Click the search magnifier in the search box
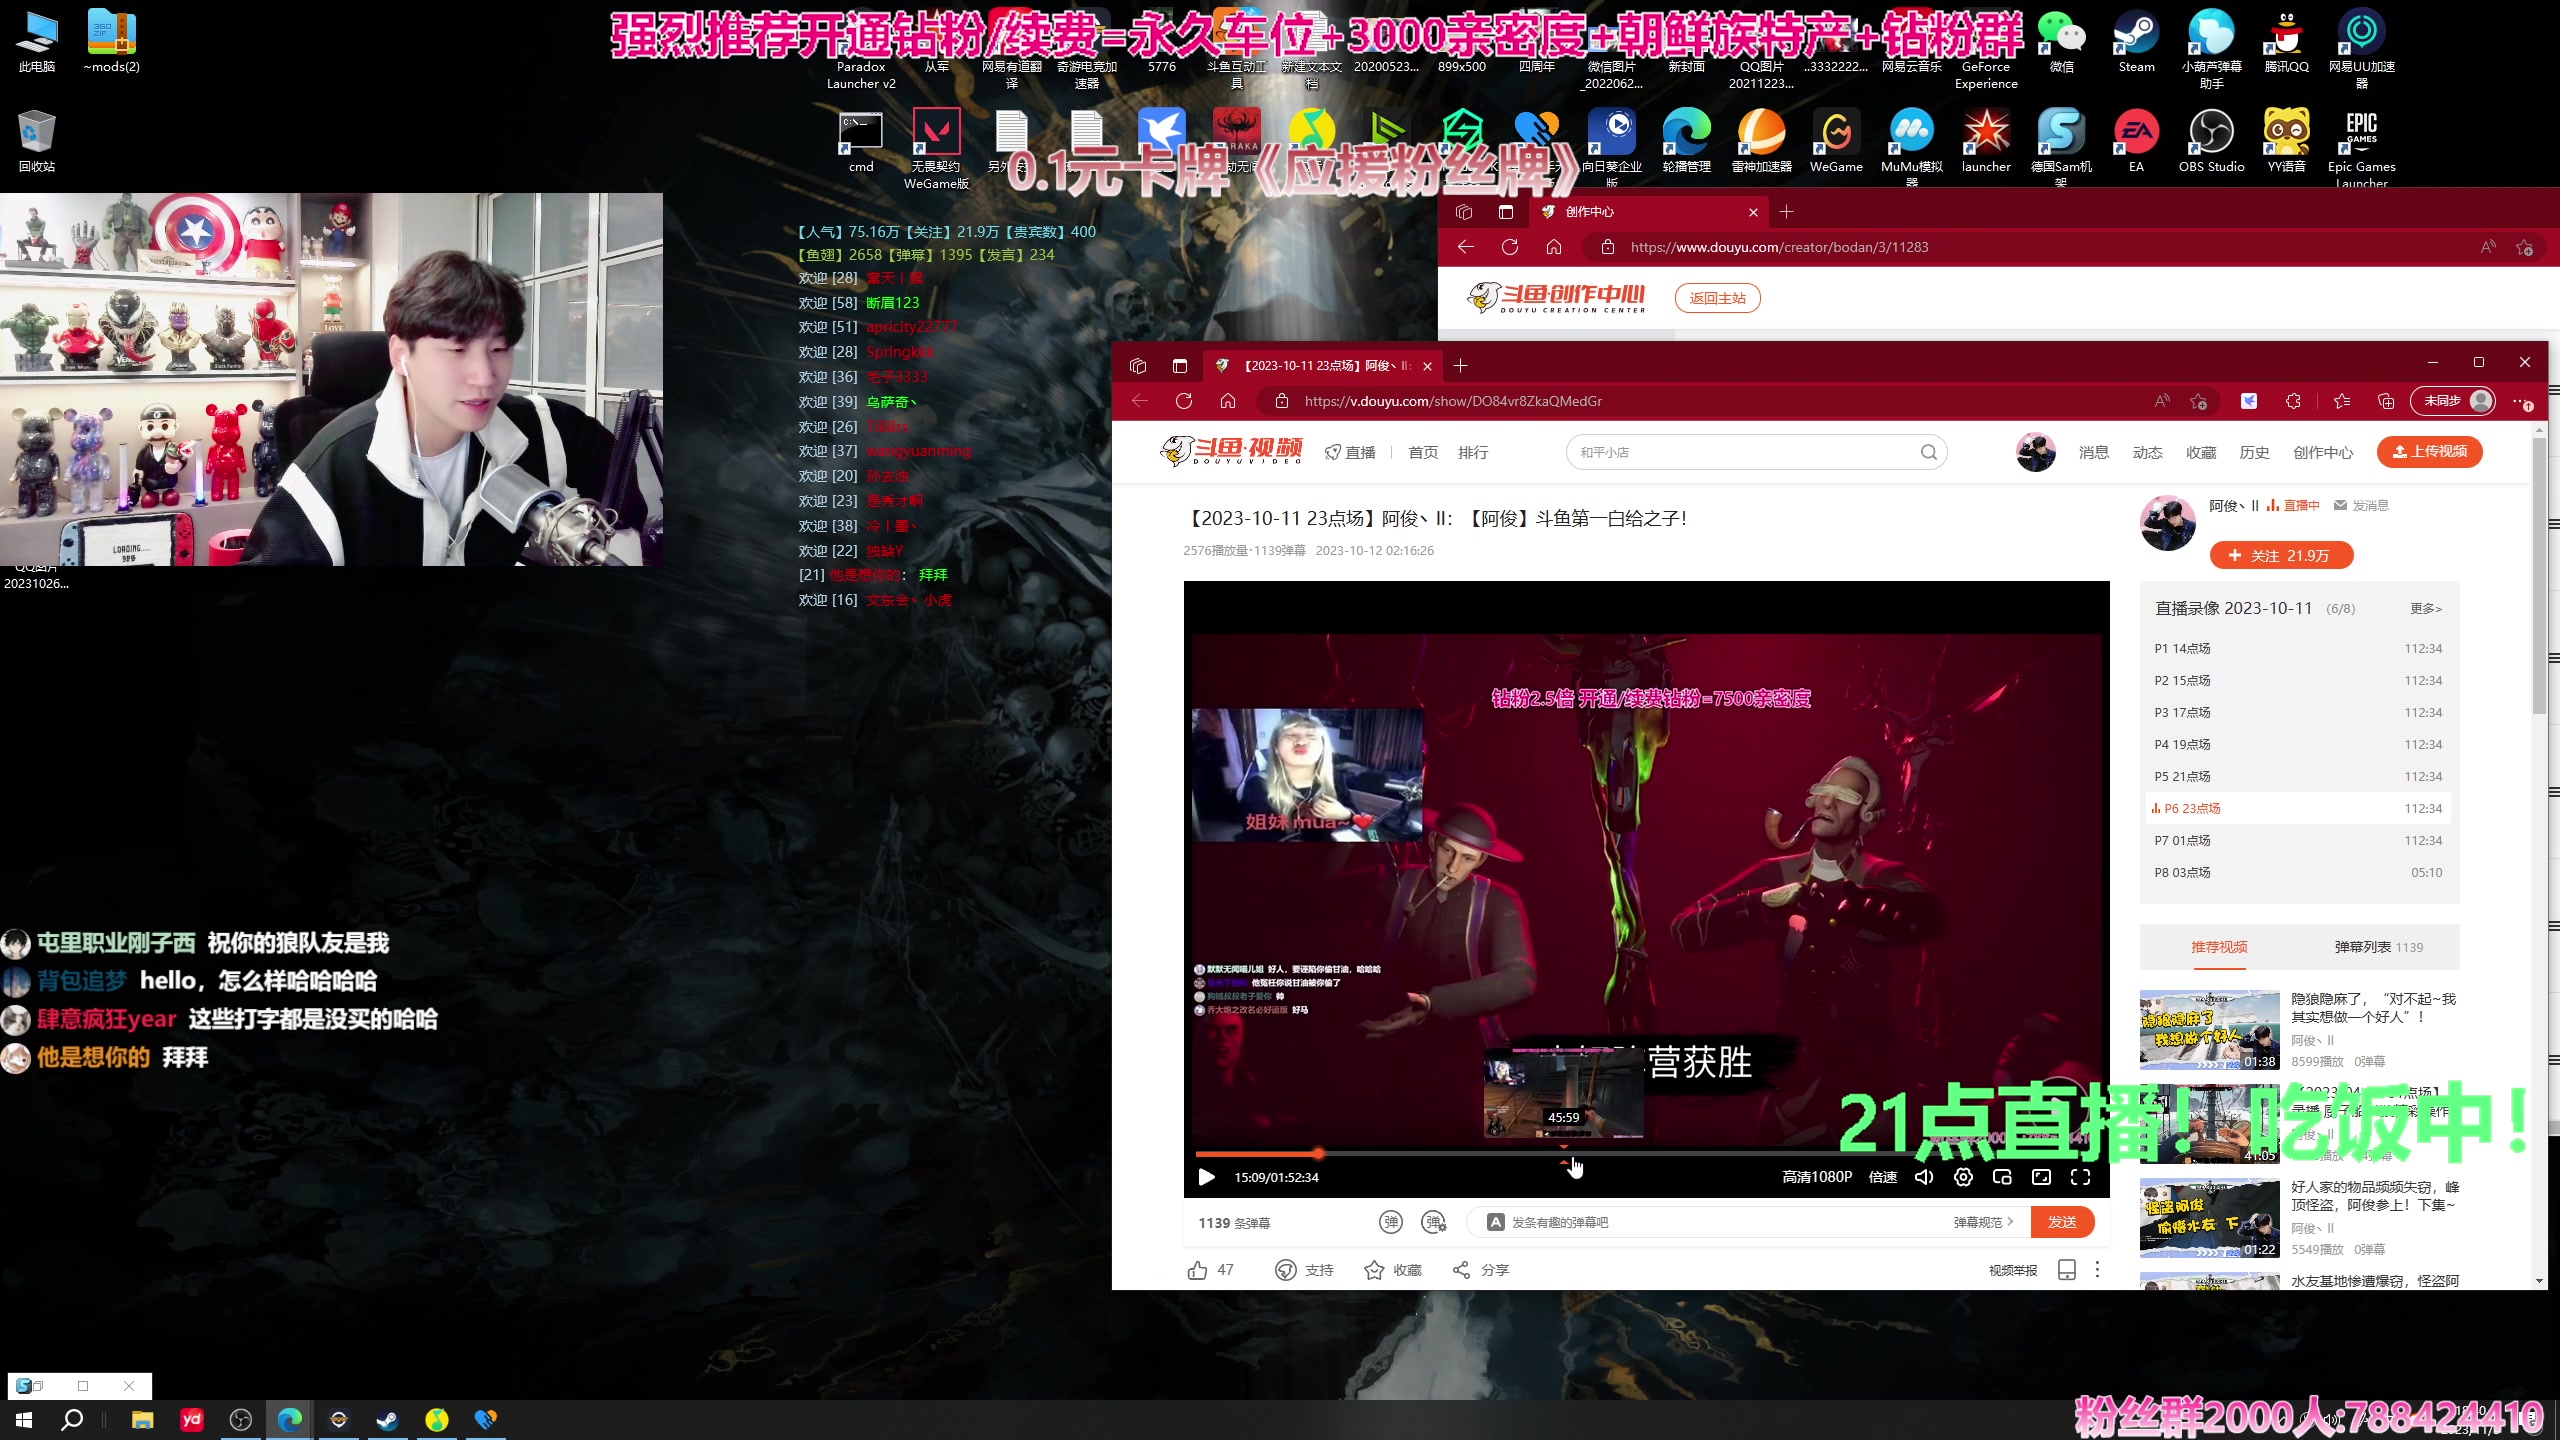This screenshot has width=2560, height=1440. 1928,452
